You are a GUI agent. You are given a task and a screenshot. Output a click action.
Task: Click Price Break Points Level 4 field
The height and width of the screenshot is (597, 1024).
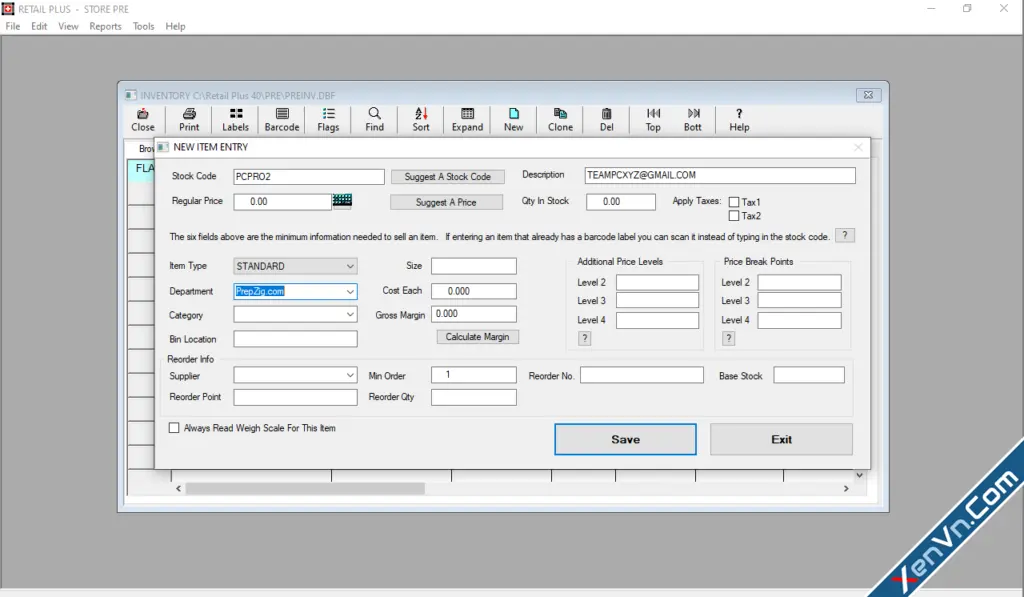(x=799, y=320)
